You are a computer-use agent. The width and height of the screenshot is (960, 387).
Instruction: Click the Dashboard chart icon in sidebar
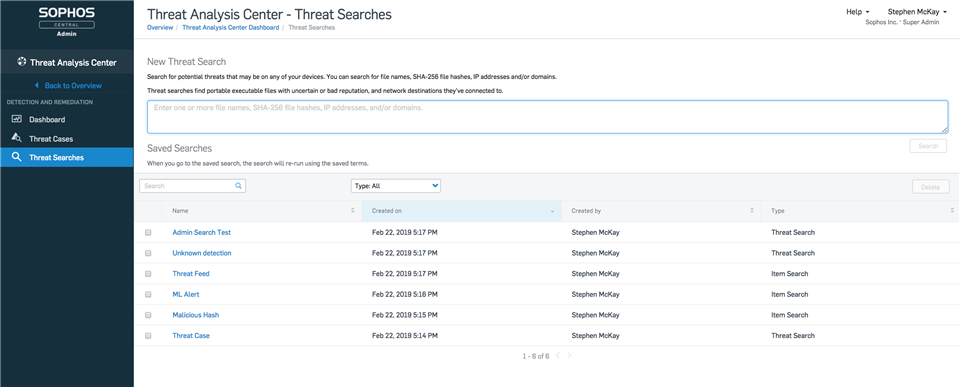point(17,119)
